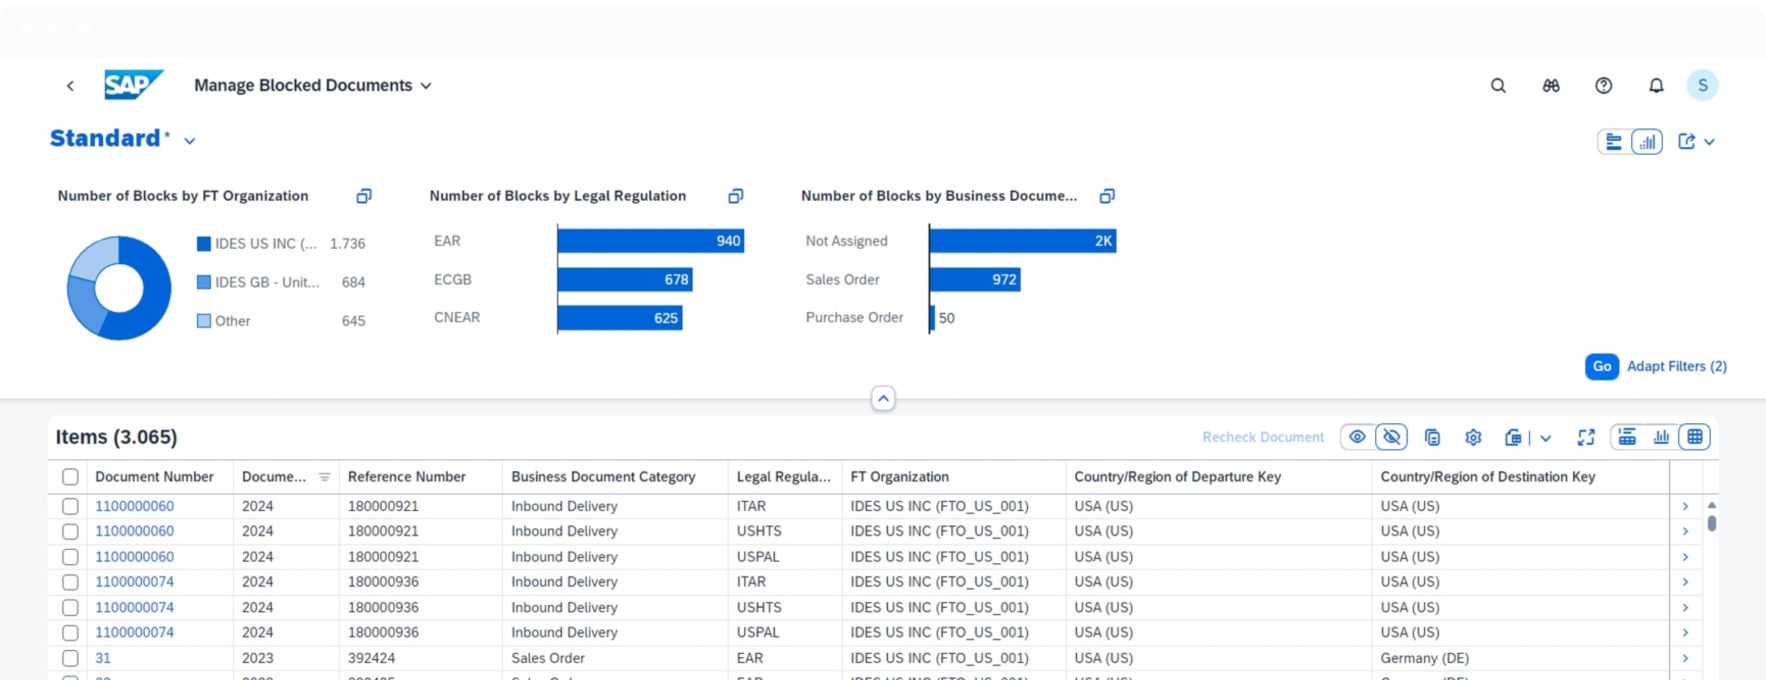Click the binoculars icon in the header

(1551, 86)
